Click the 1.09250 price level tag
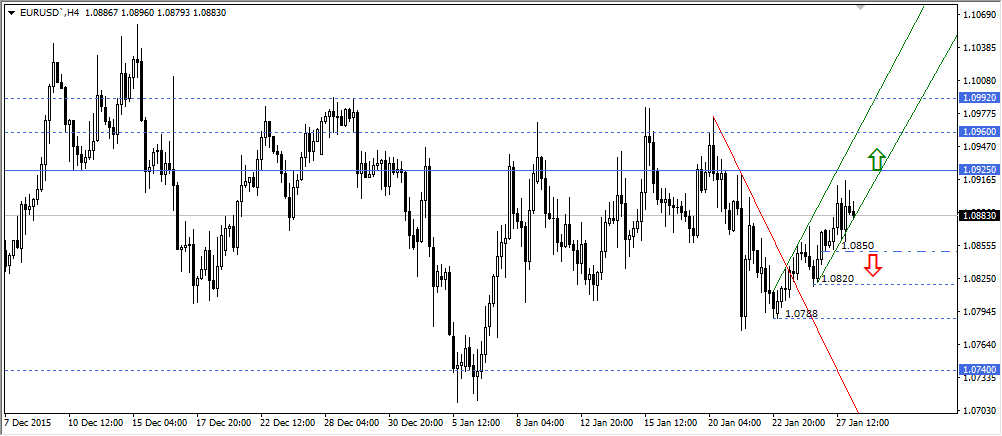This screenshot has height=436, width=1002. click(979, 170)
